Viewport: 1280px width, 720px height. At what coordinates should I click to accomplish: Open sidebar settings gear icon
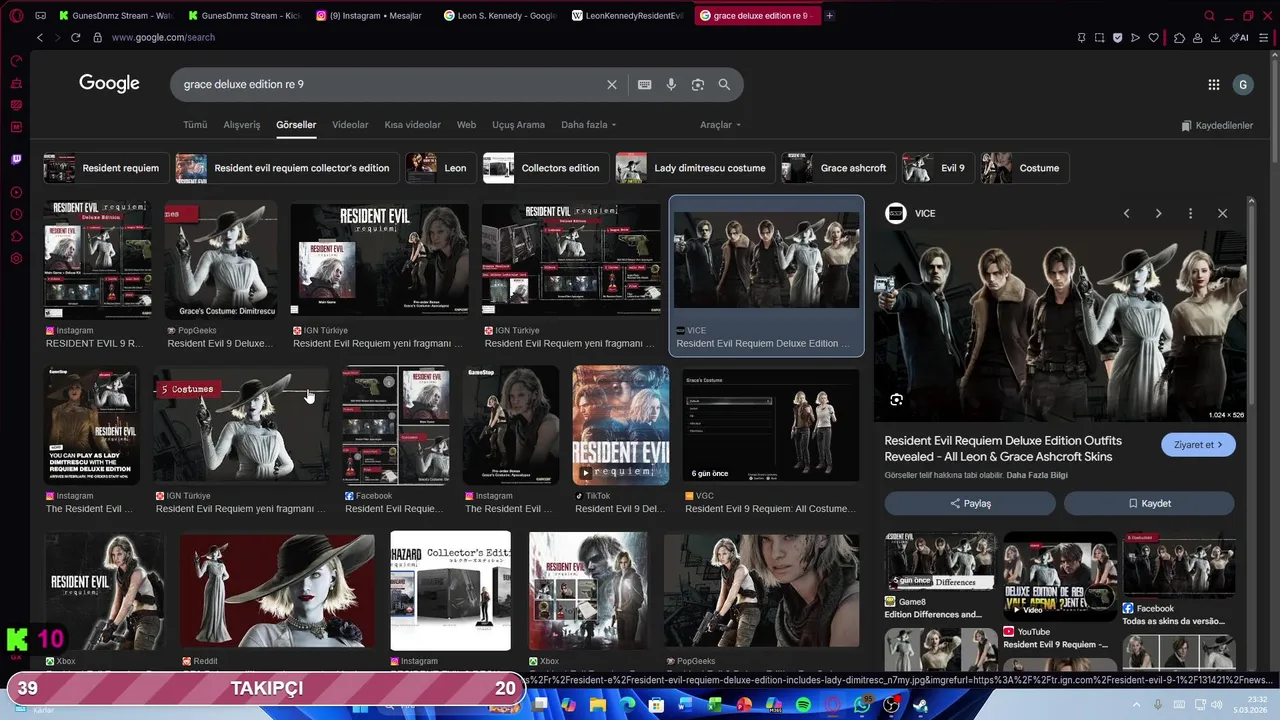16,259
